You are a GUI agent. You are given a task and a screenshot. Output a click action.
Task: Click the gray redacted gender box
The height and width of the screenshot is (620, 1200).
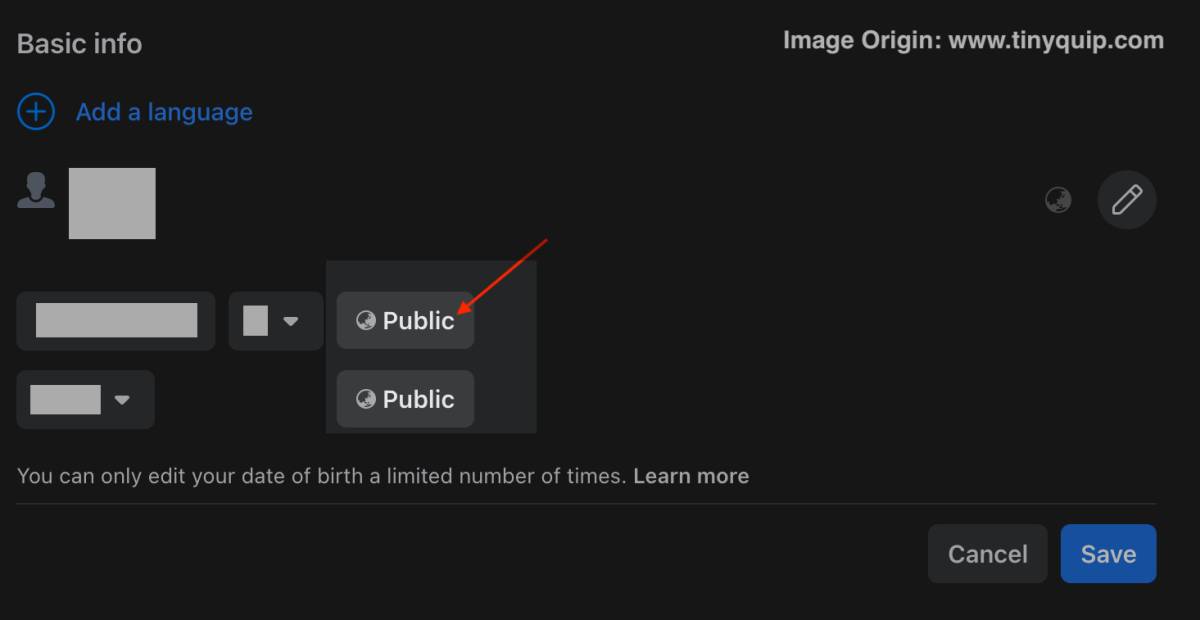tap(112, 203)
